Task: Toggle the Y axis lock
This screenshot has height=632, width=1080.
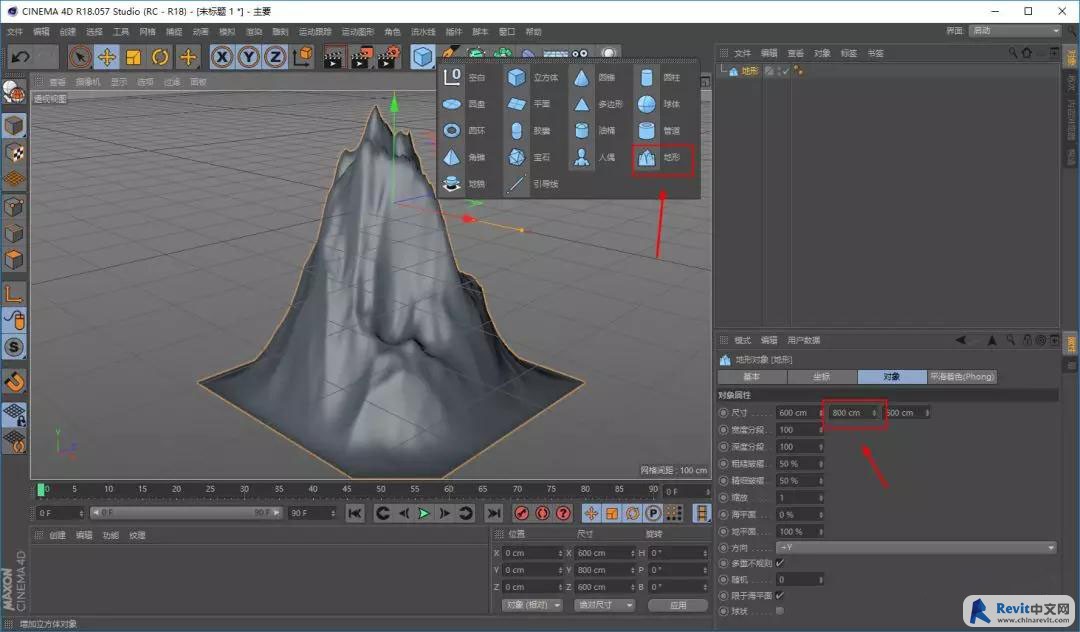Action: [248, 56]
